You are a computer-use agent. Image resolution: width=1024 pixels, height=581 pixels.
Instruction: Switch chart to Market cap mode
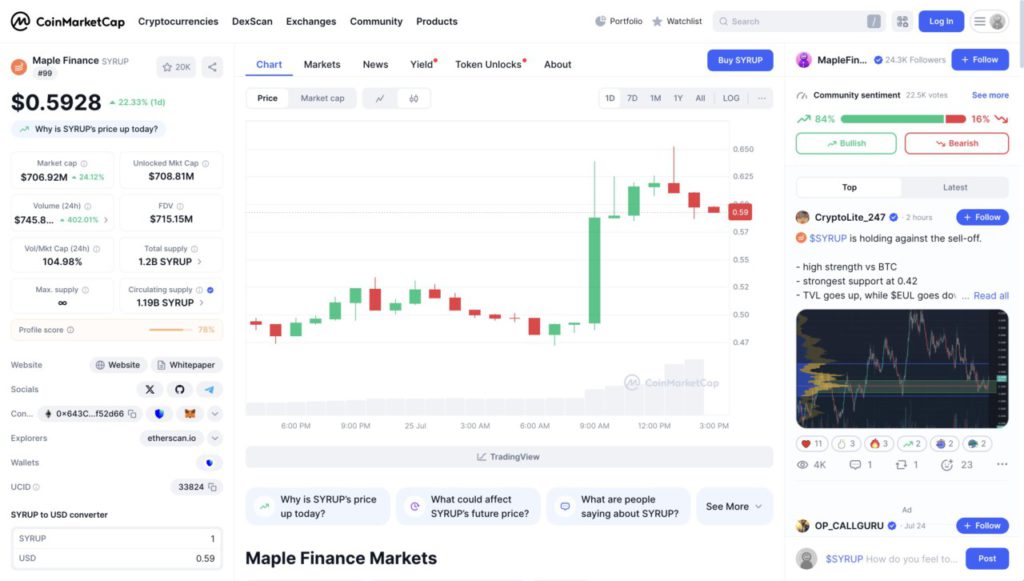(322, 98)
